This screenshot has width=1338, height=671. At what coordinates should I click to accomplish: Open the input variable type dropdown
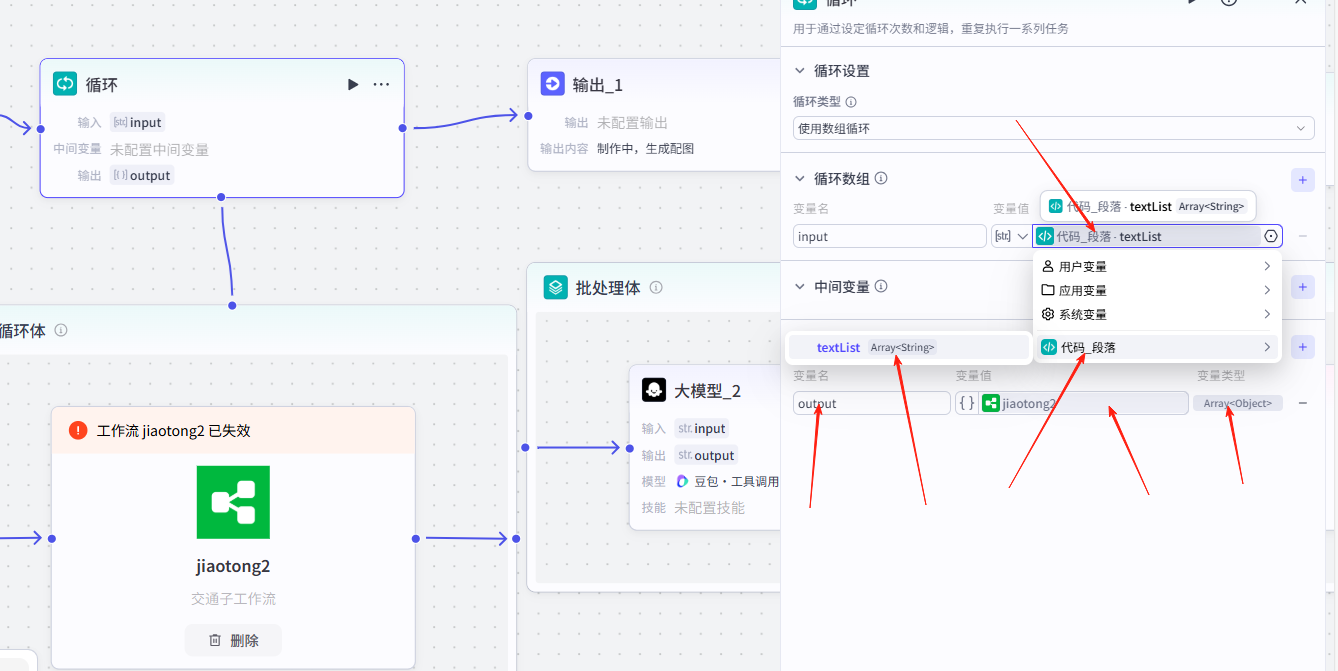pyautogui.click(x=1009, y=237)
